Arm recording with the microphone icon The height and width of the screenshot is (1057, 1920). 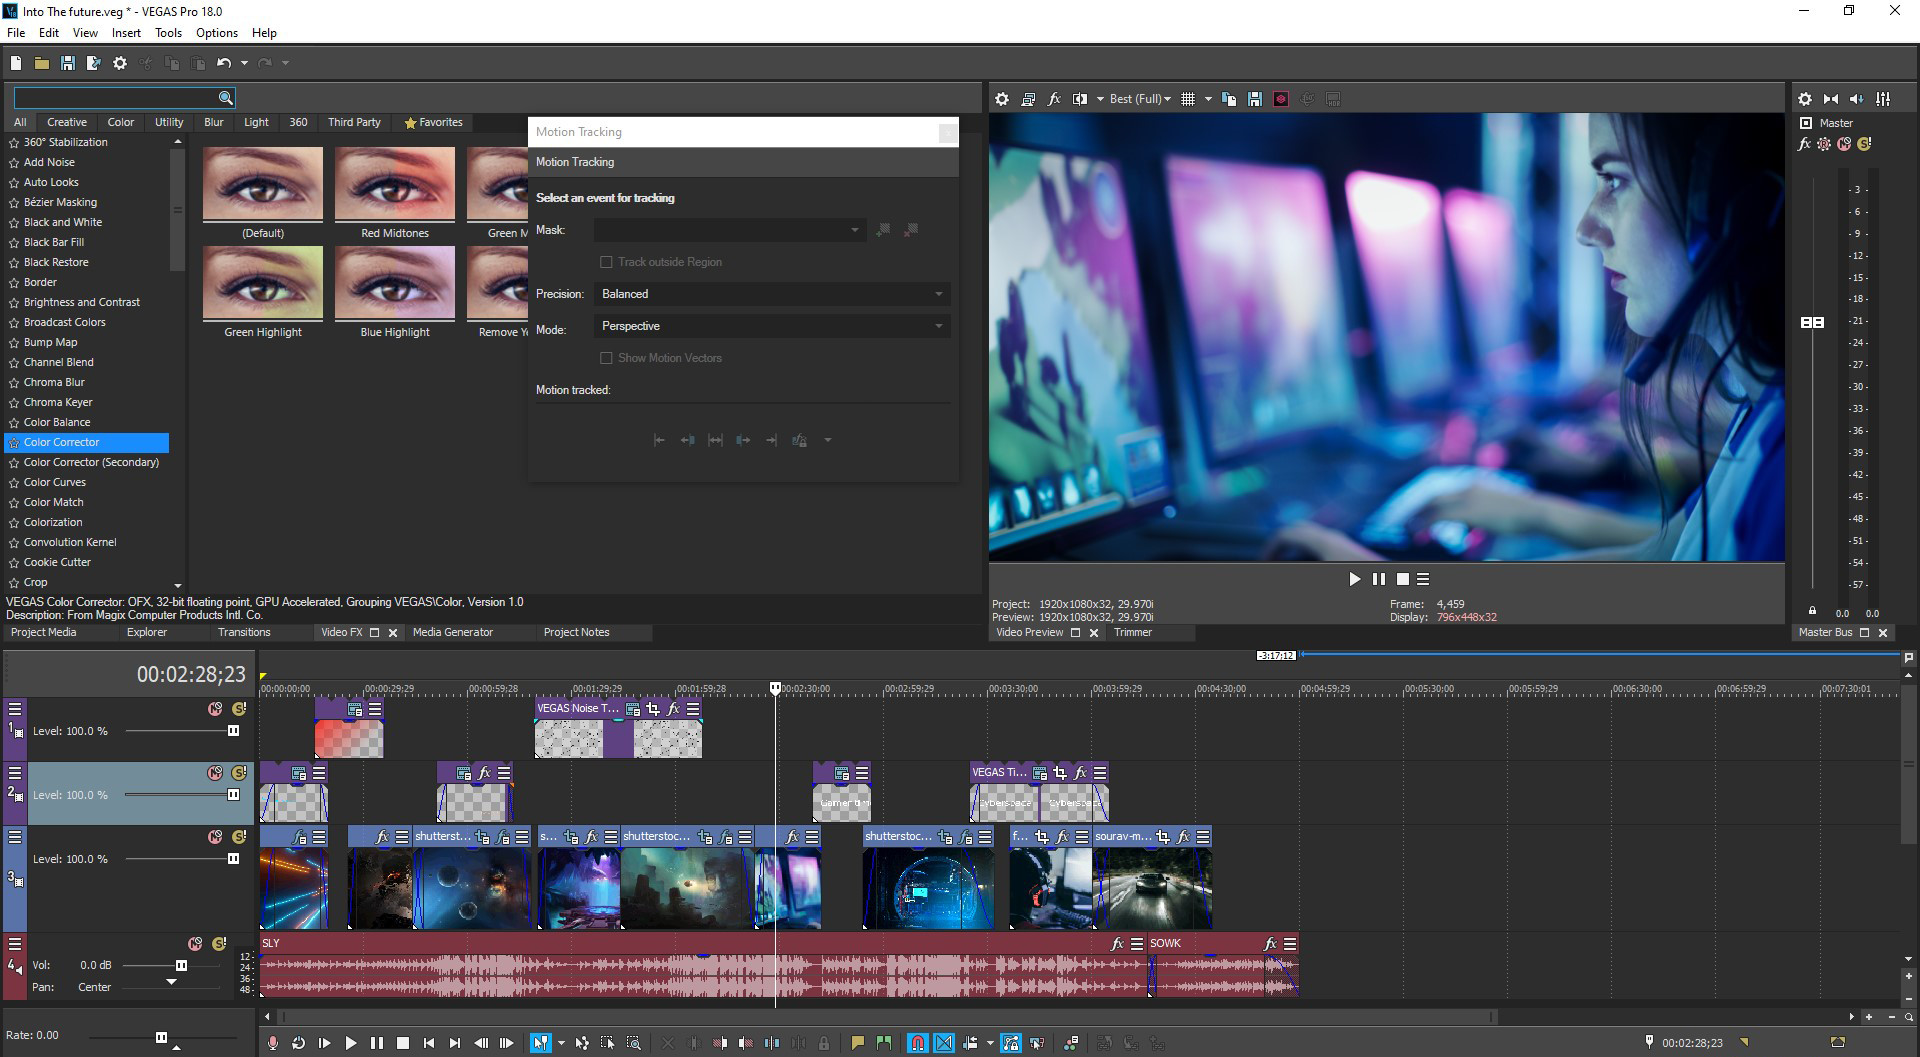click(273, 1042)
